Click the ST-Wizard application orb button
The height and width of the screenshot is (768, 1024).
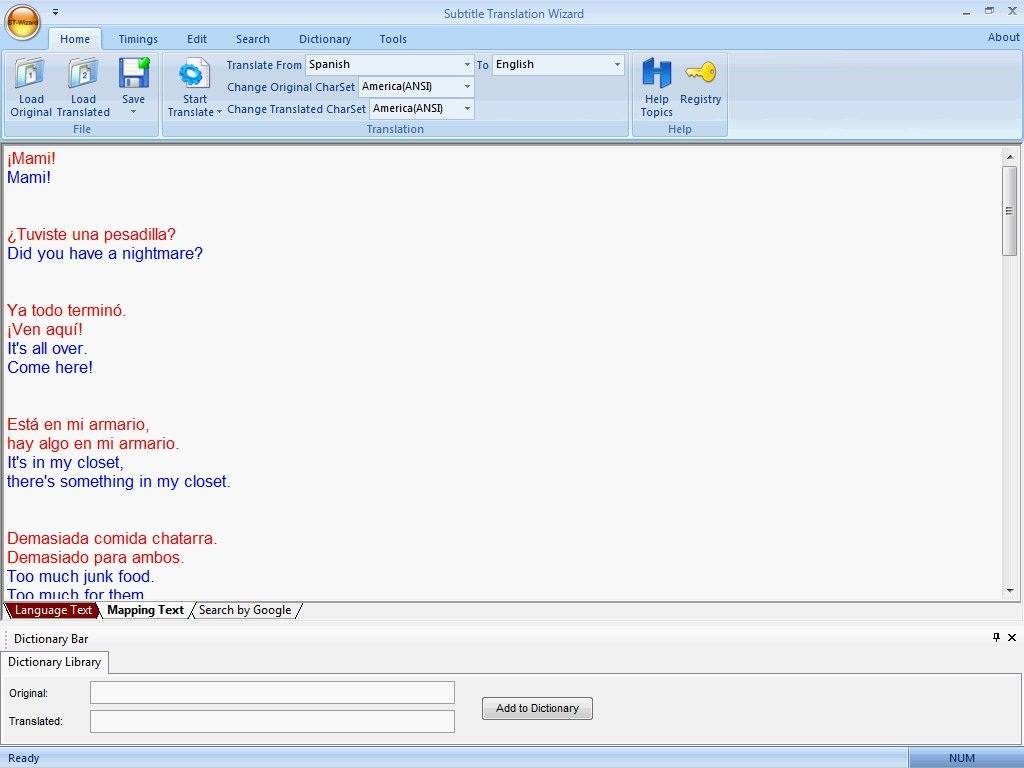(23, 22)
